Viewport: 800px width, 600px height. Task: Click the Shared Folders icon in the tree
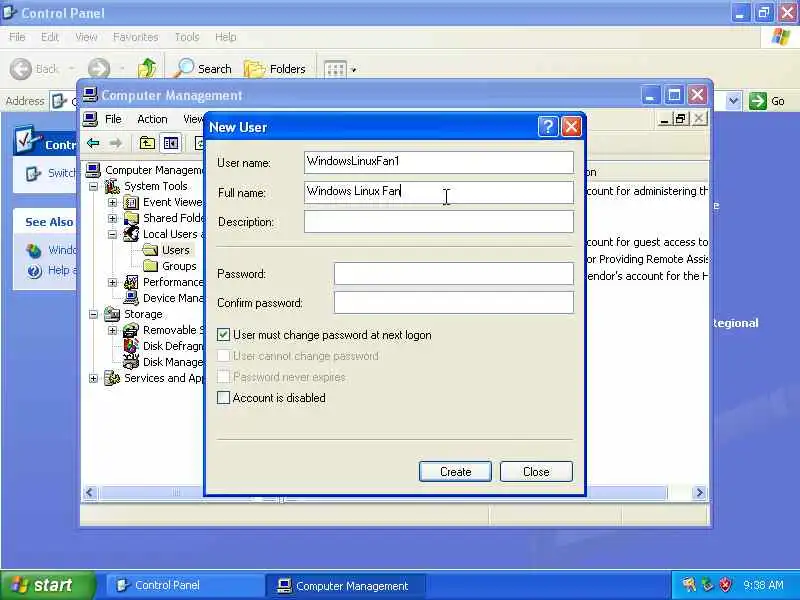(x=131, y=218)
